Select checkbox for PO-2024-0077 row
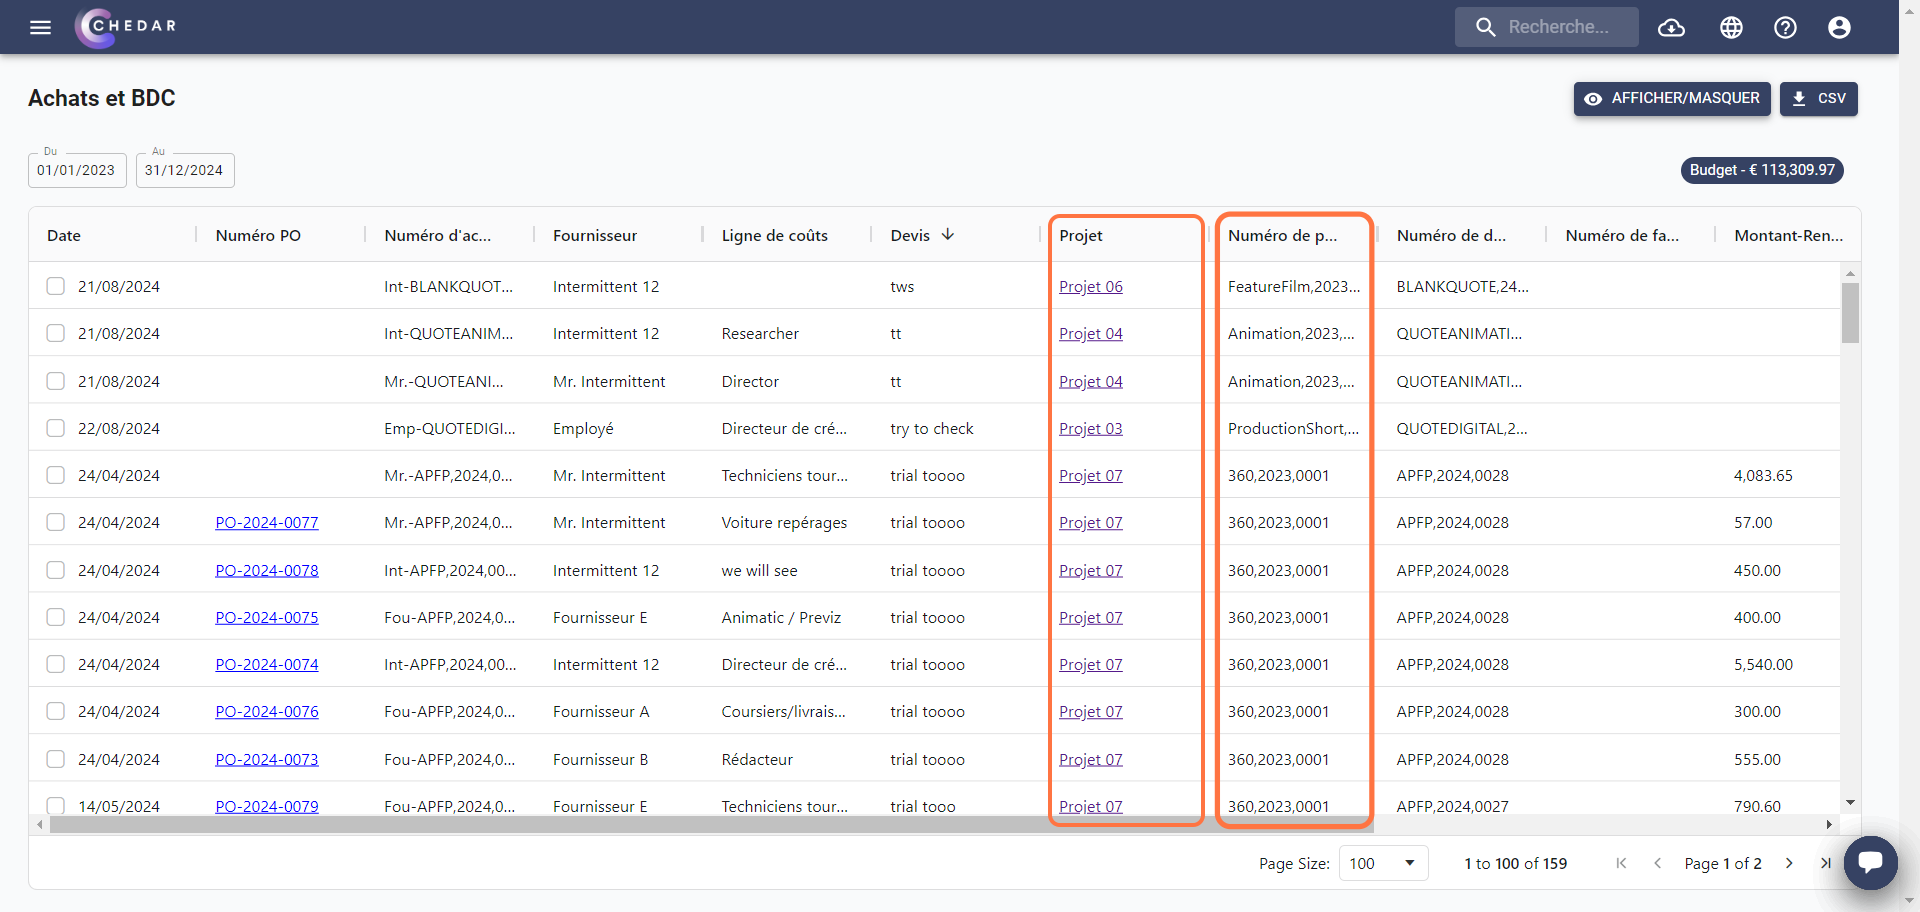 coord(56,522)
